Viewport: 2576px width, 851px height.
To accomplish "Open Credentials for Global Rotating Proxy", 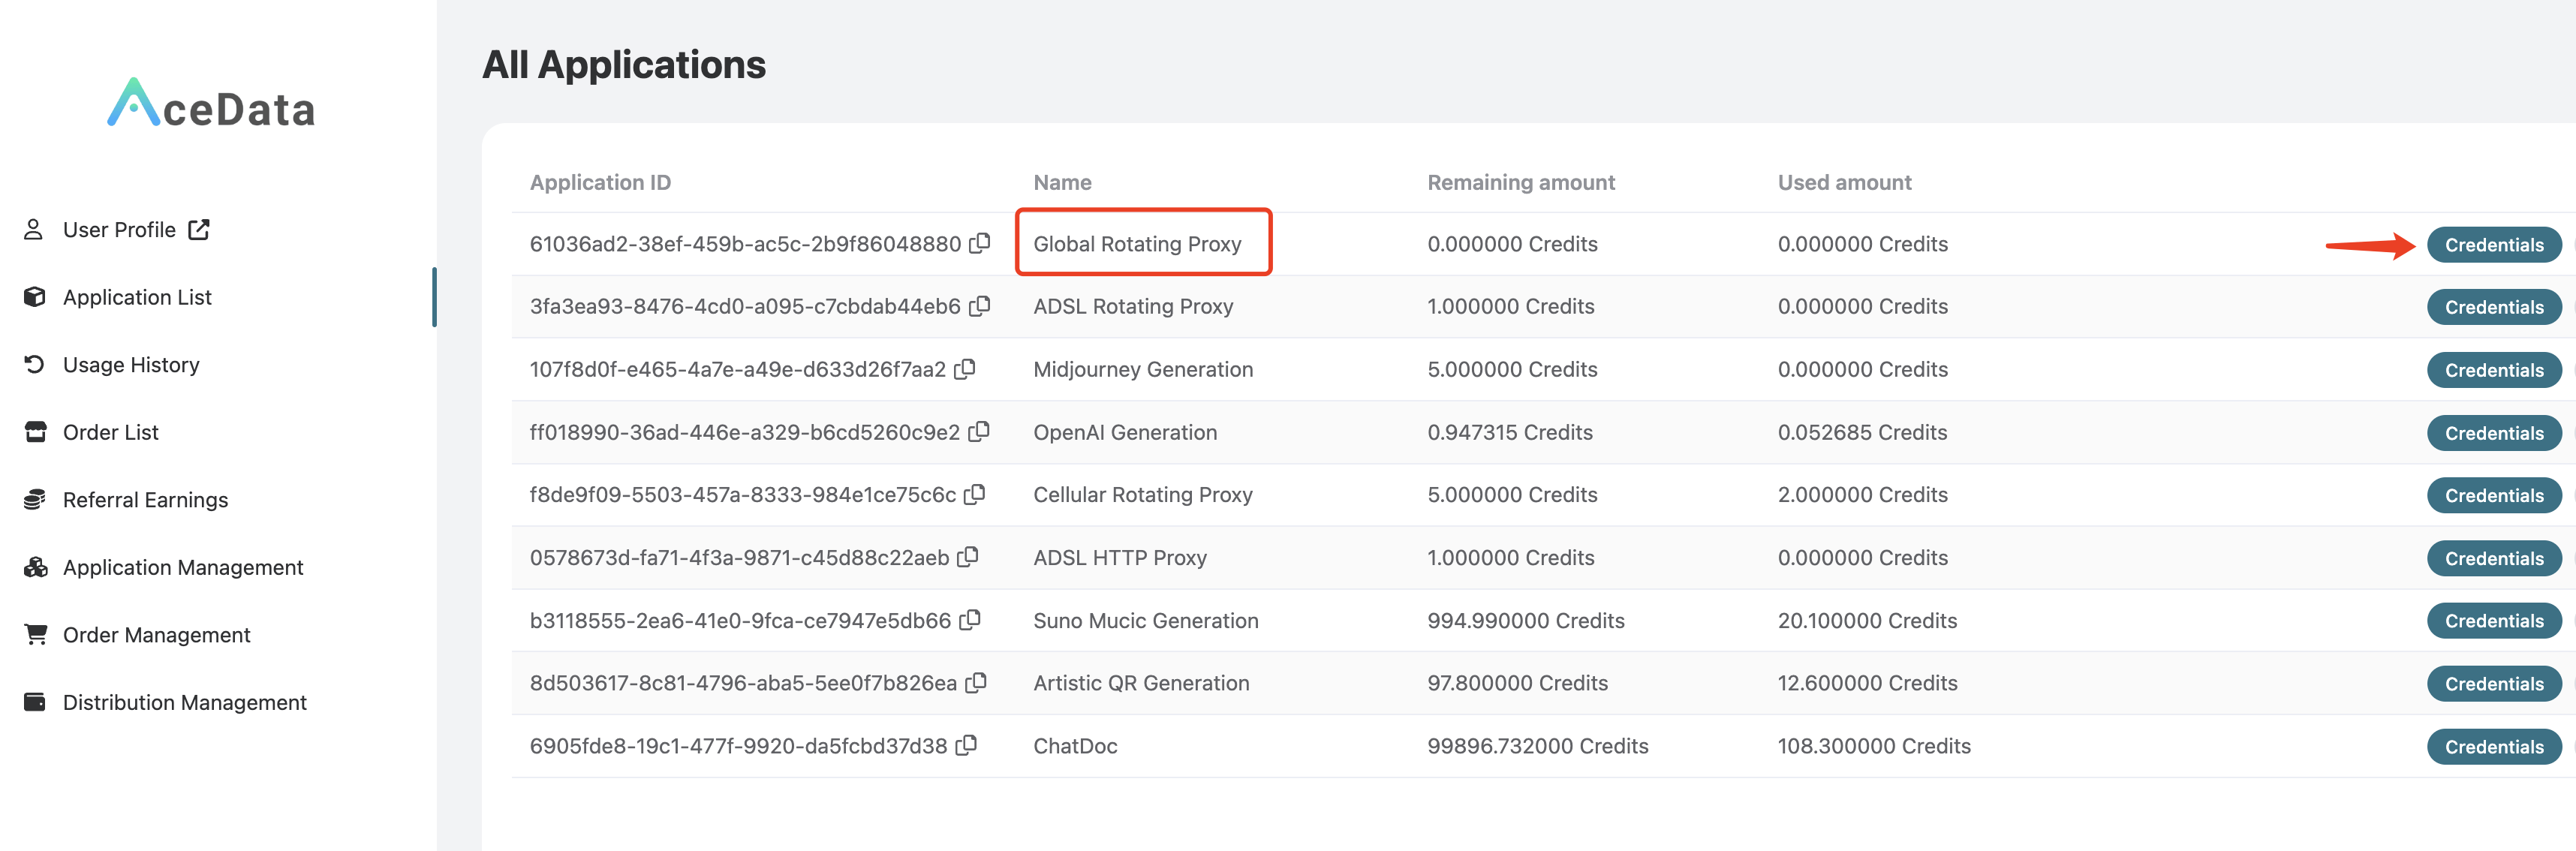I will (x=2493, y=245).
